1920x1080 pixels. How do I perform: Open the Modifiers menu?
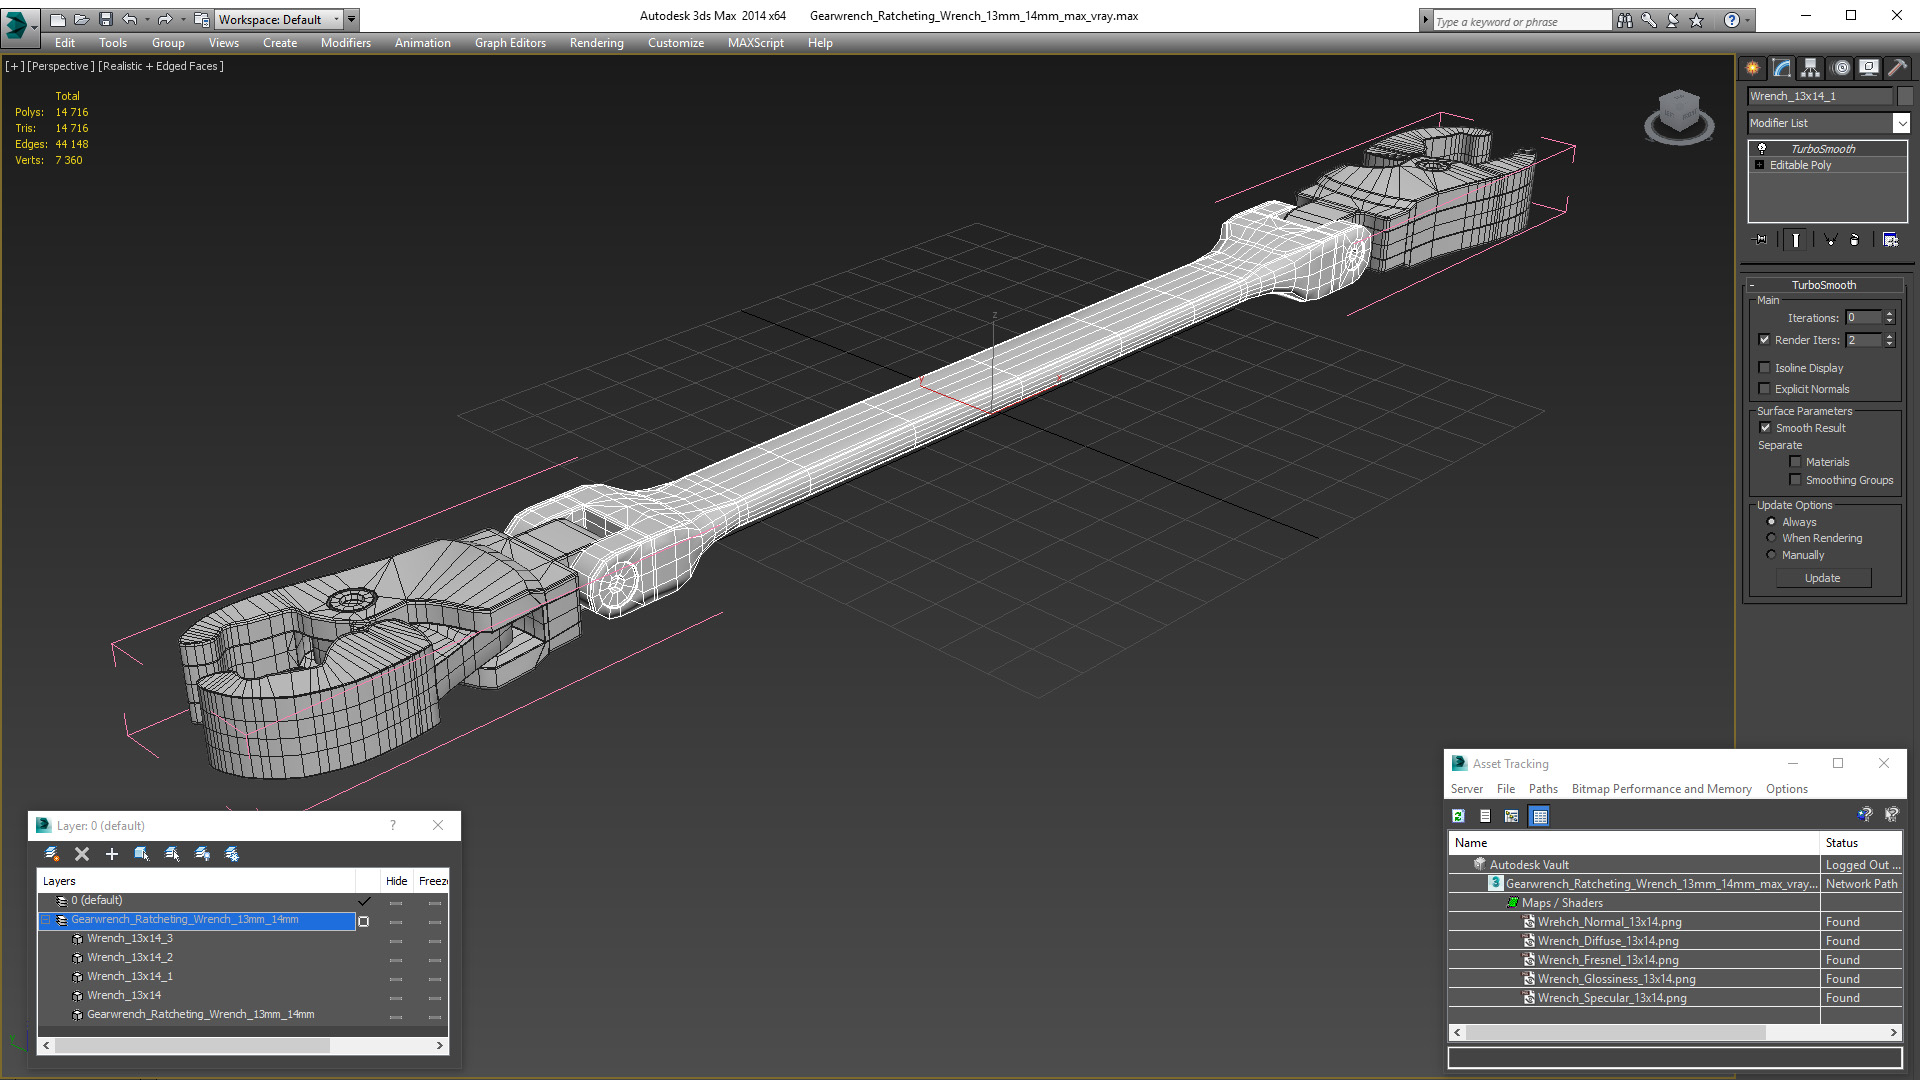click(x=345, y=43)
